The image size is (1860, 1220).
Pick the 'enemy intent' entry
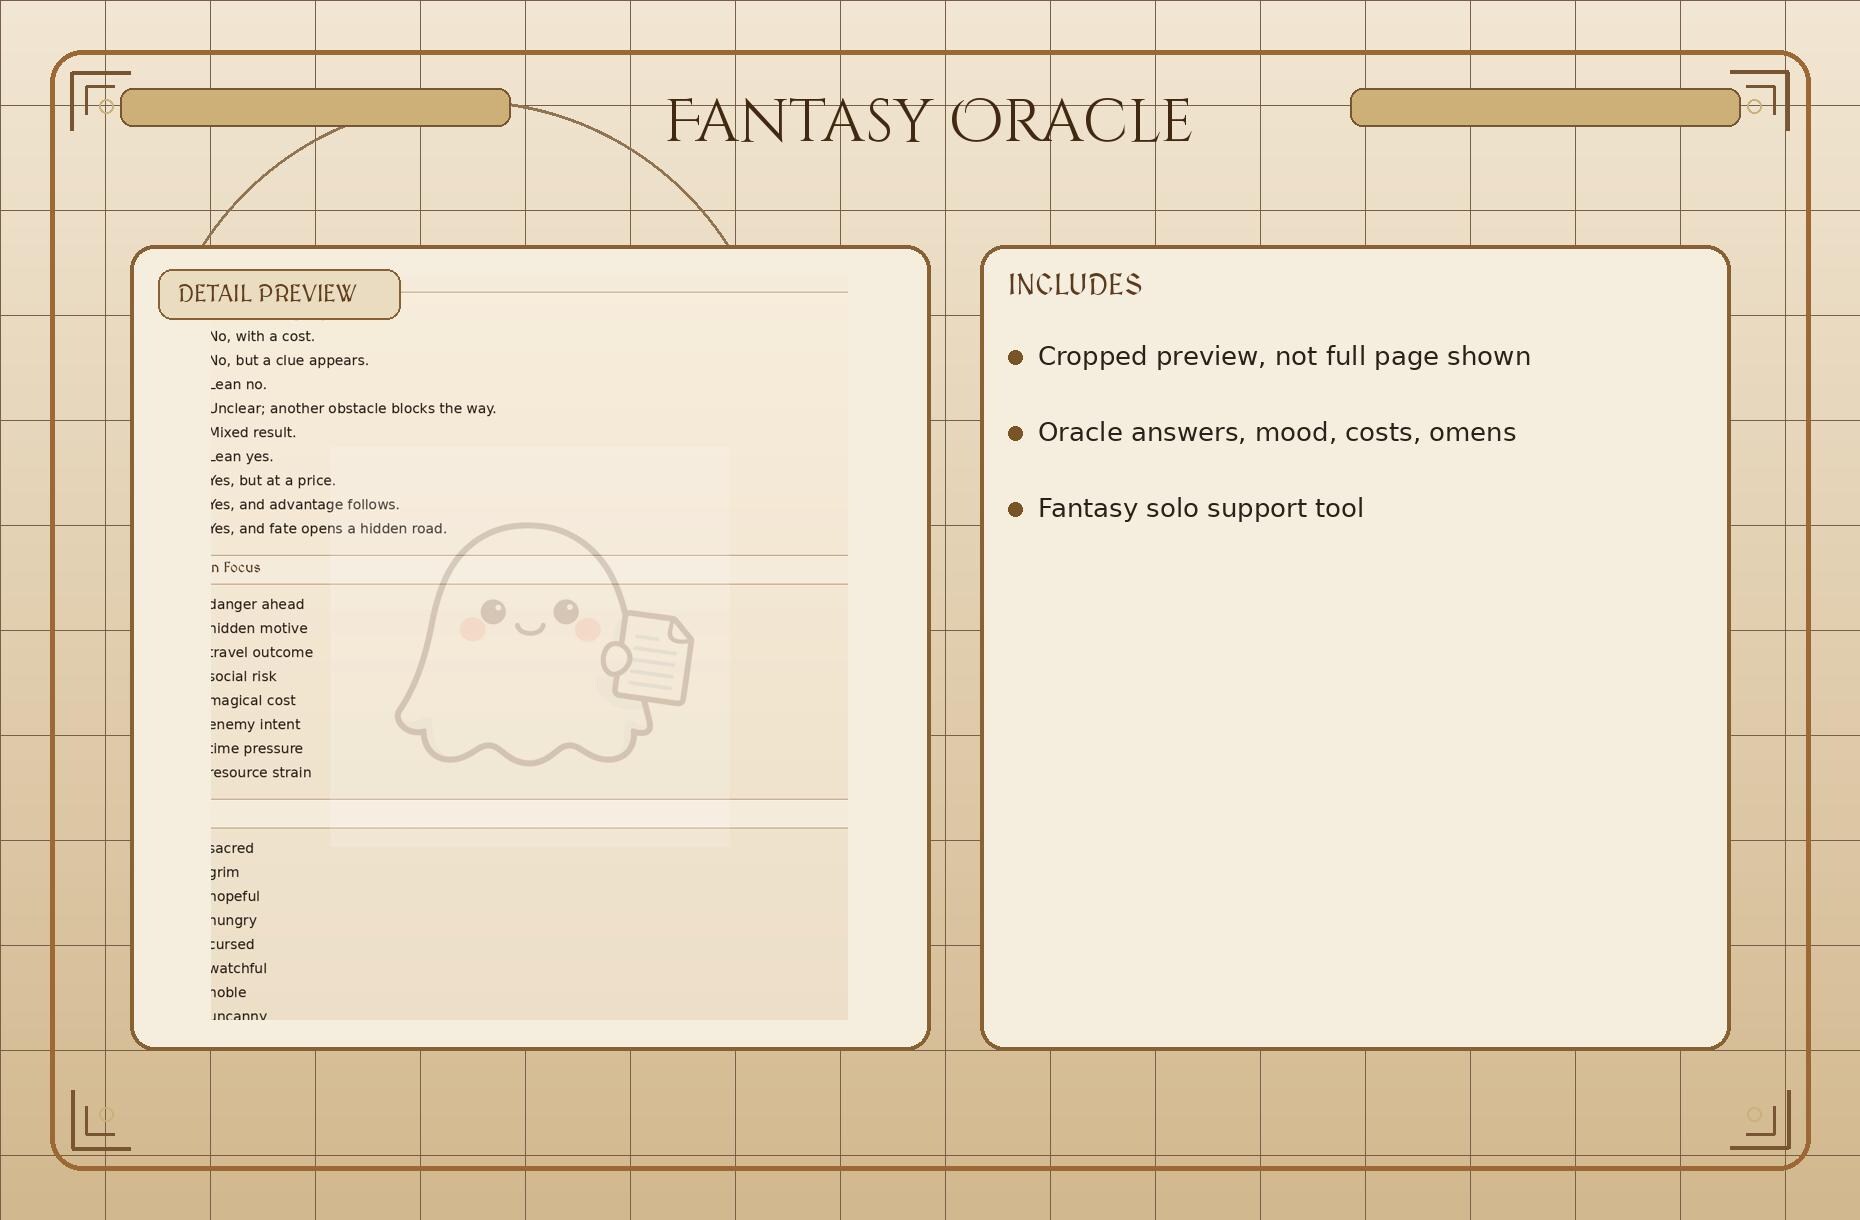256,724
